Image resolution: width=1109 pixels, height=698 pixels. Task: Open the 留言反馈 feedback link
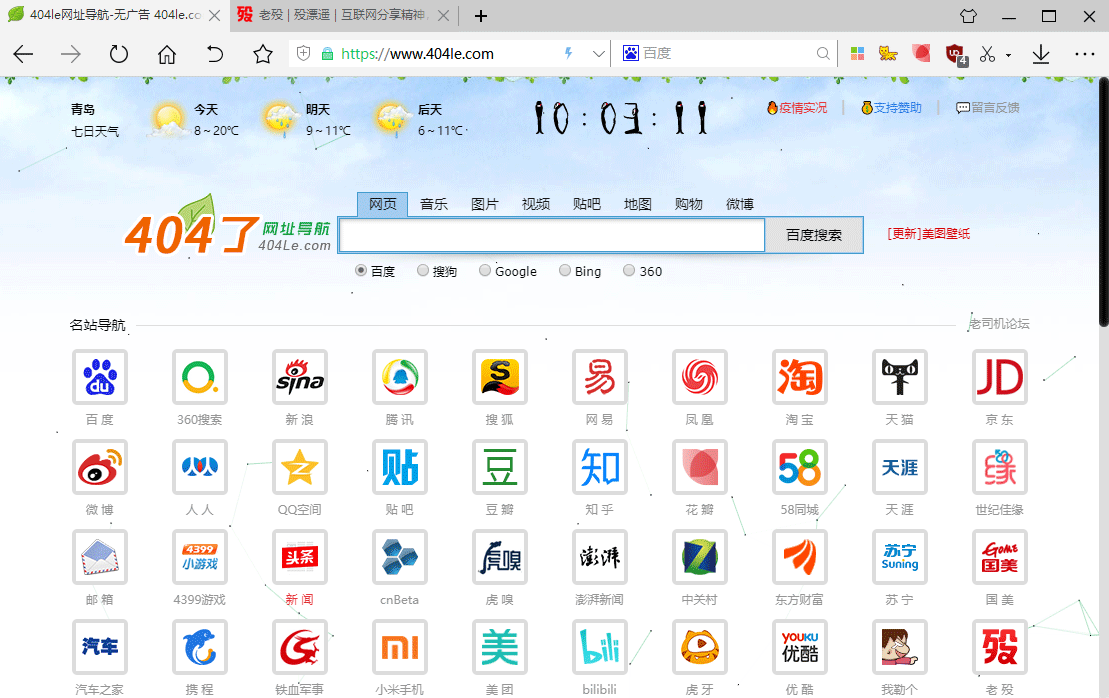tap(987, 107)
